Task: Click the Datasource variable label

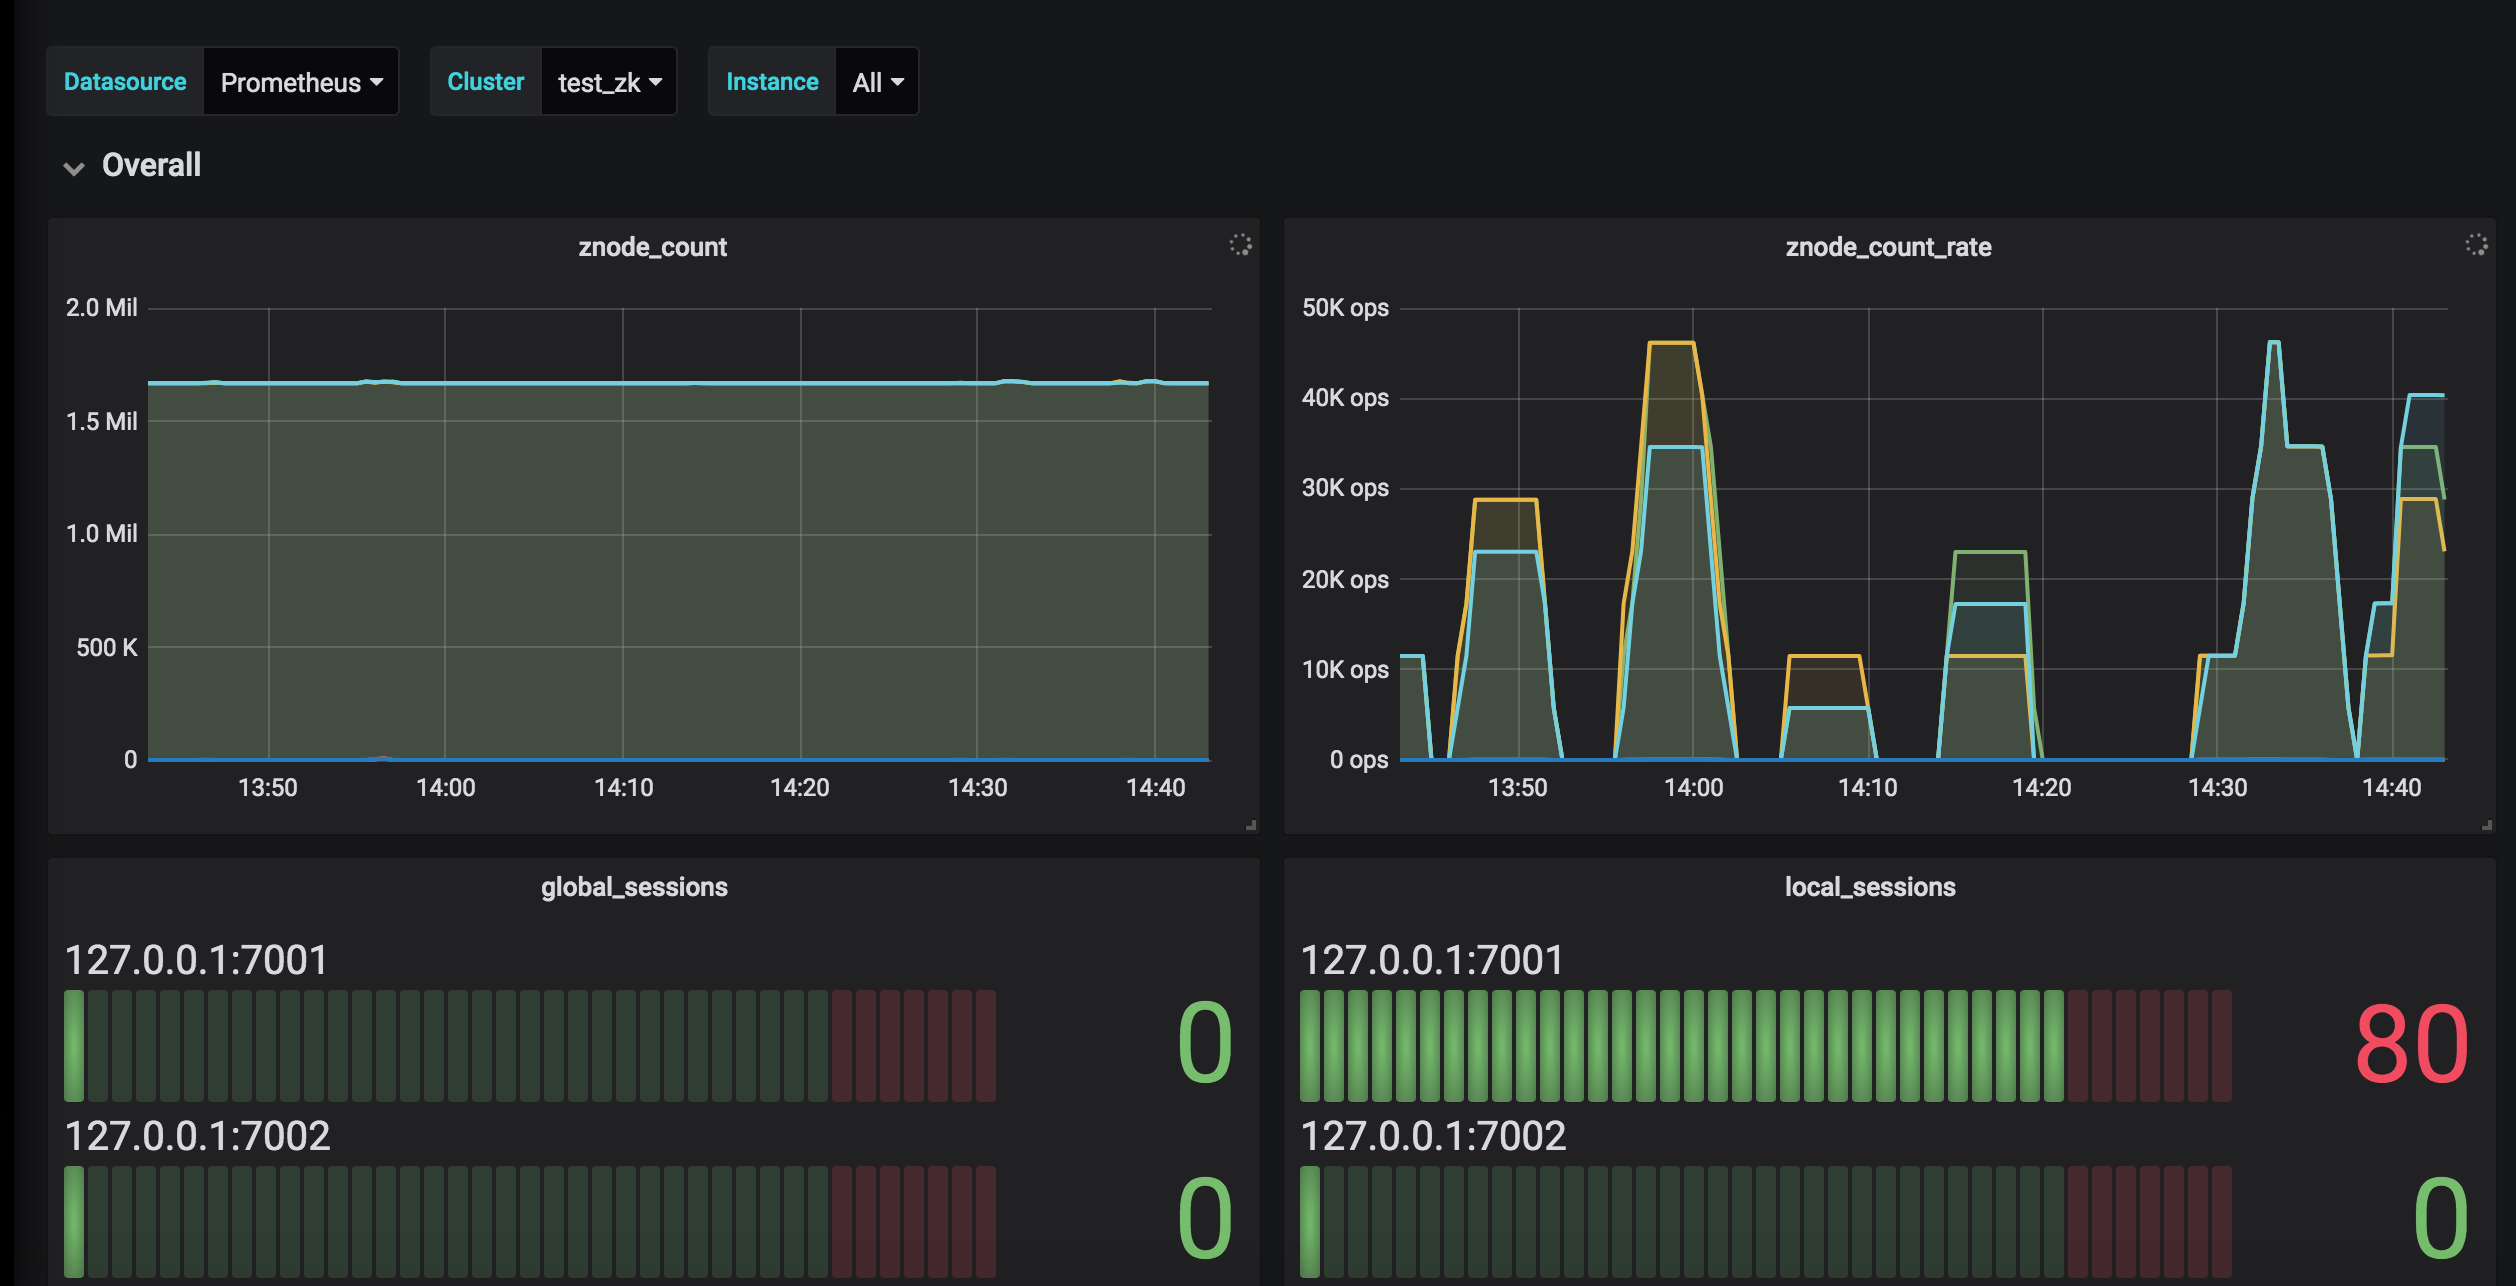Action: pyautogui.click(x=125, y=82)
